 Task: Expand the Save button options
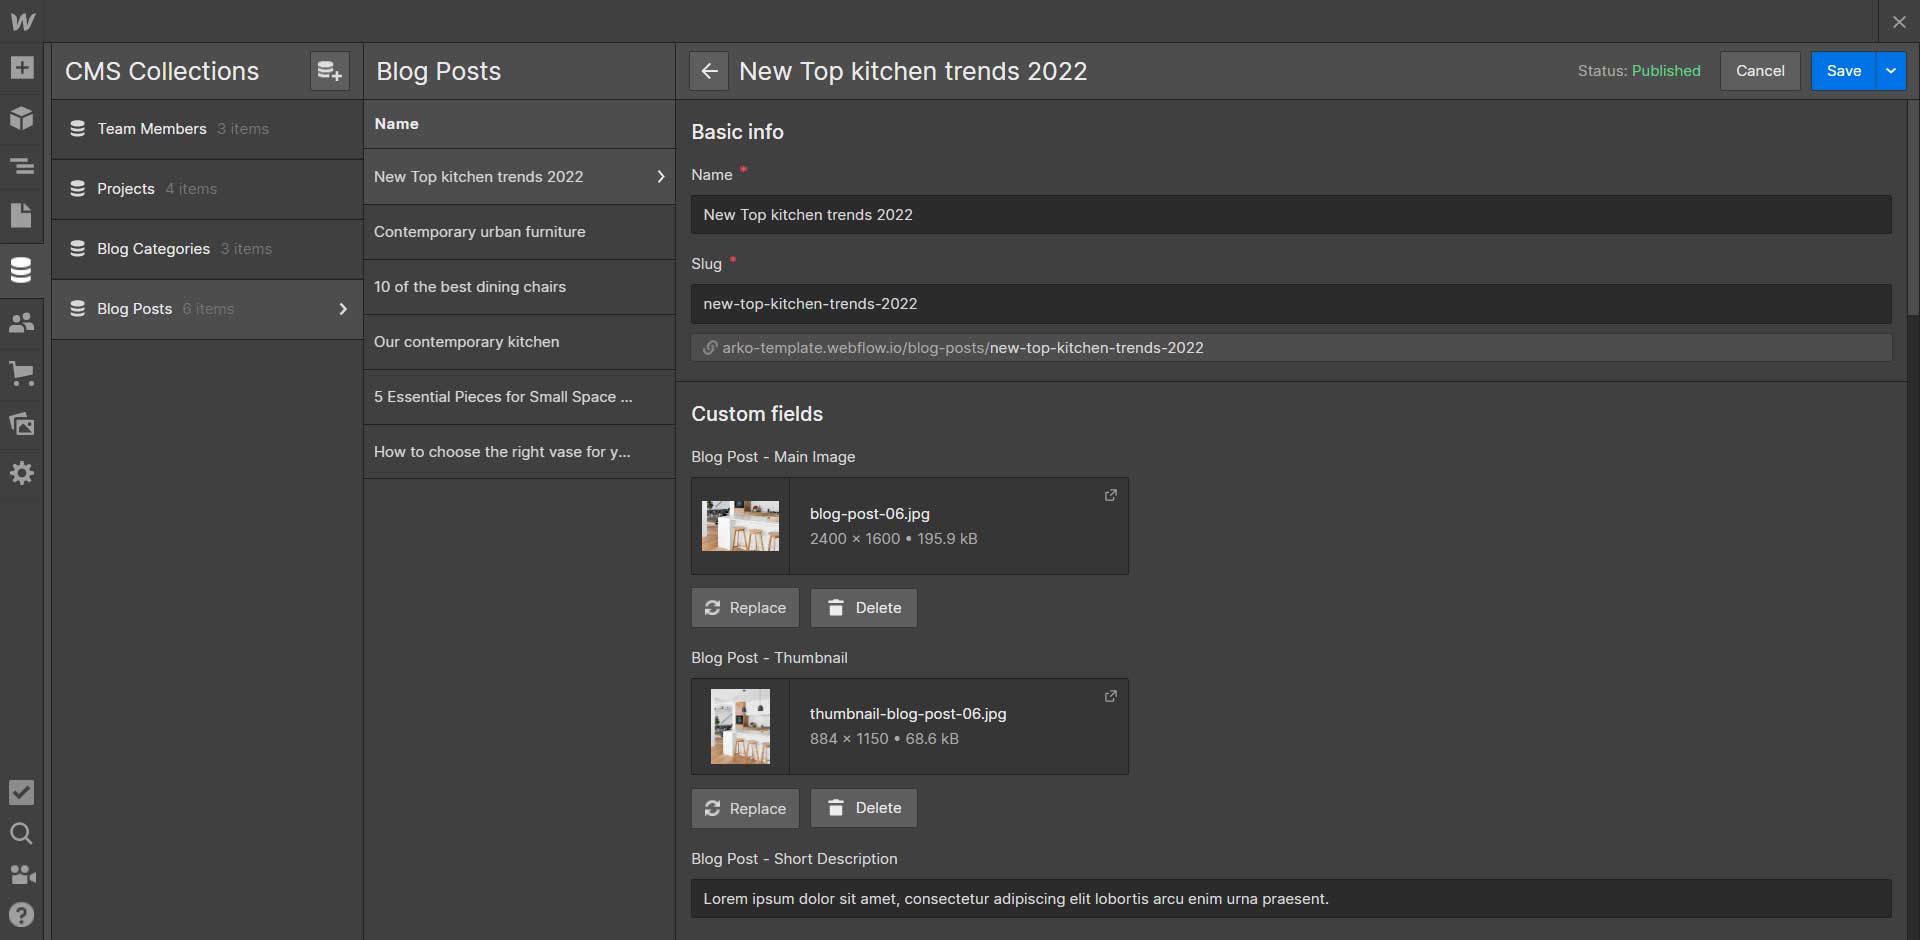[1892, 71]
